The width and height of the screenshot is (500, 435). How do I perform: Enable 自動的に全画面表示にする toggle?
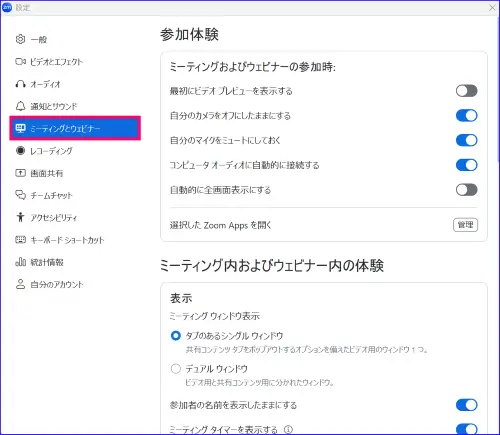click(x=466, y=190)
